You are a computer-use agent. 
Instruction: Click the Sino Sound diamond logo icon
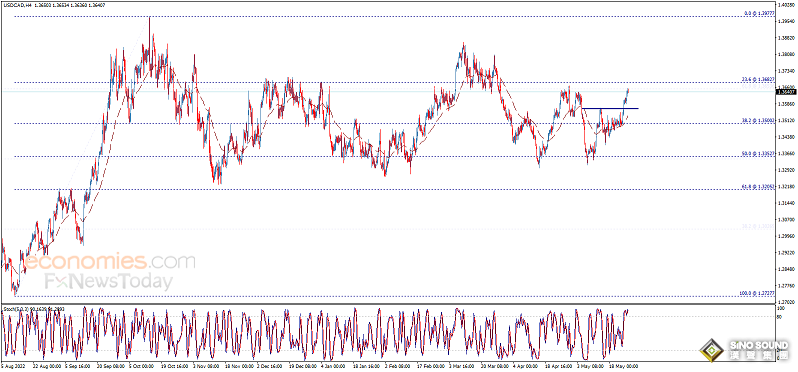(712, 351)
